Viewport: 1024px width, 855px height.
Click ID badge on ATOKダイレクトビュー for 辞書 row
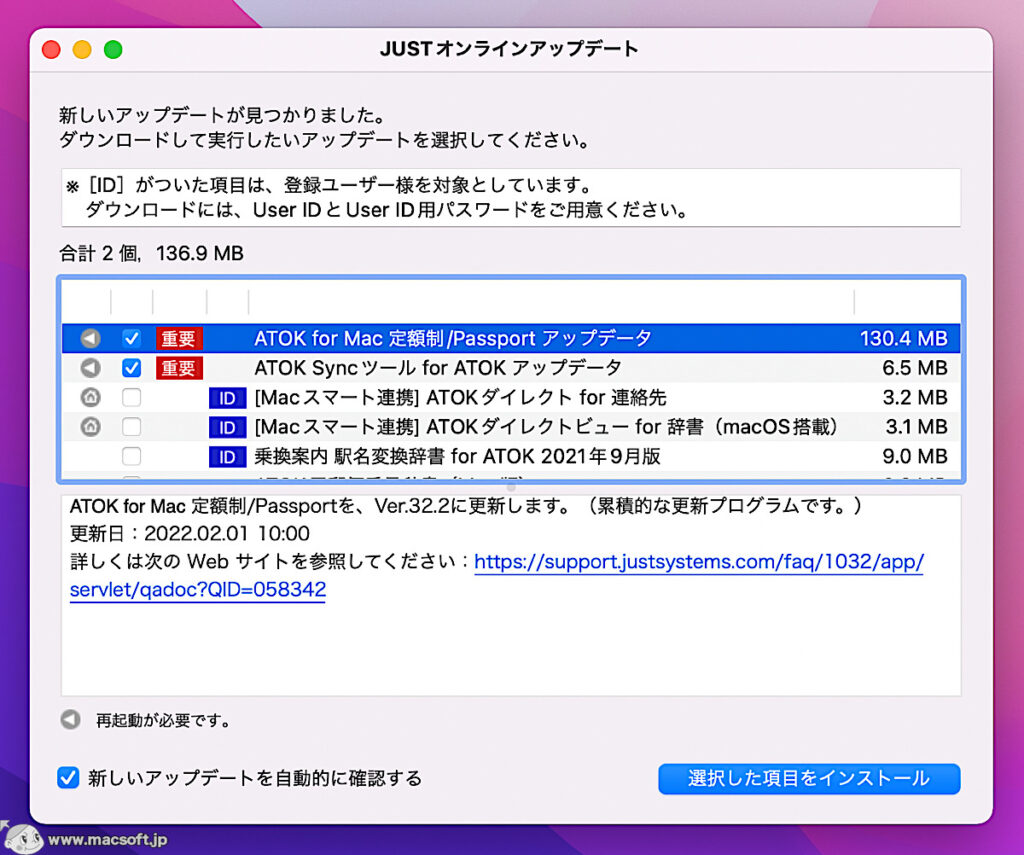(x=227, y=427)
